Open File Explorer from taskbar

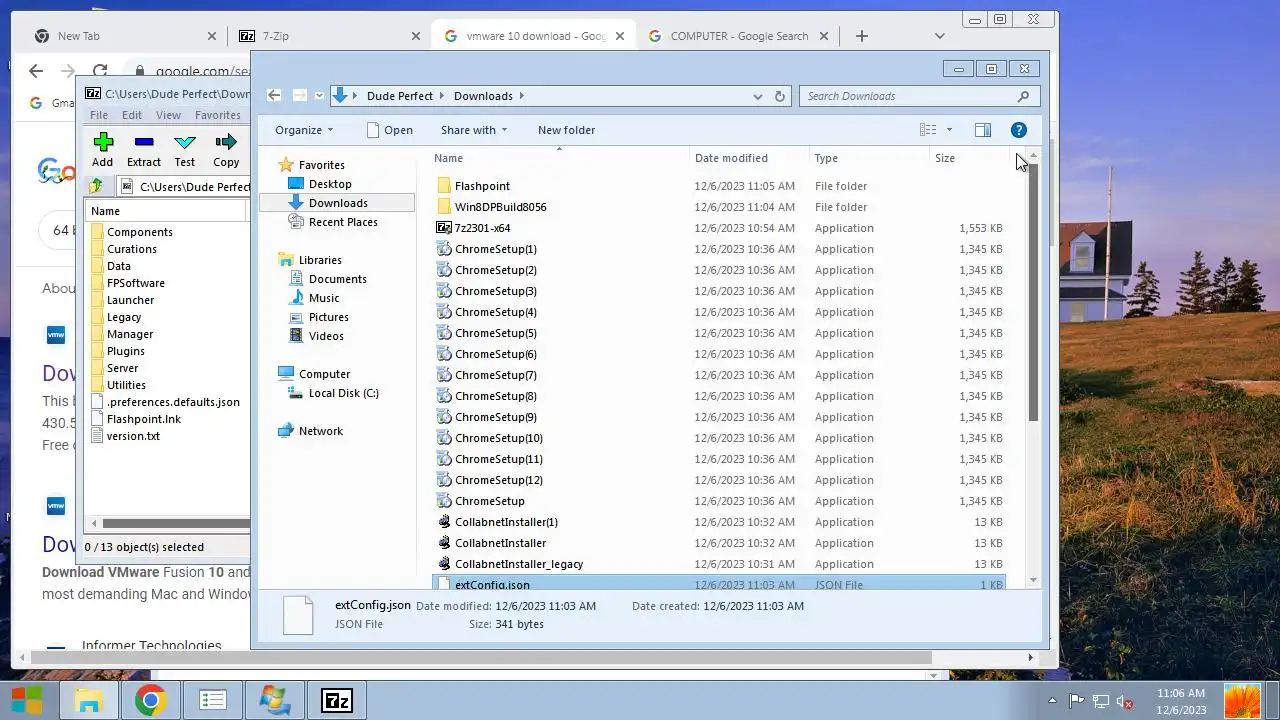[89, 700]
